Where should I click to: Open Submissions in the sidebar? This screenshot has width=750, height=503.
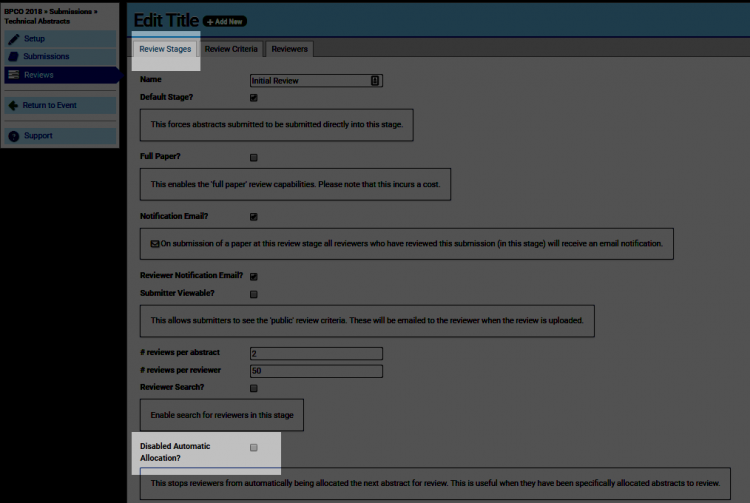click(x=60, y=56)
